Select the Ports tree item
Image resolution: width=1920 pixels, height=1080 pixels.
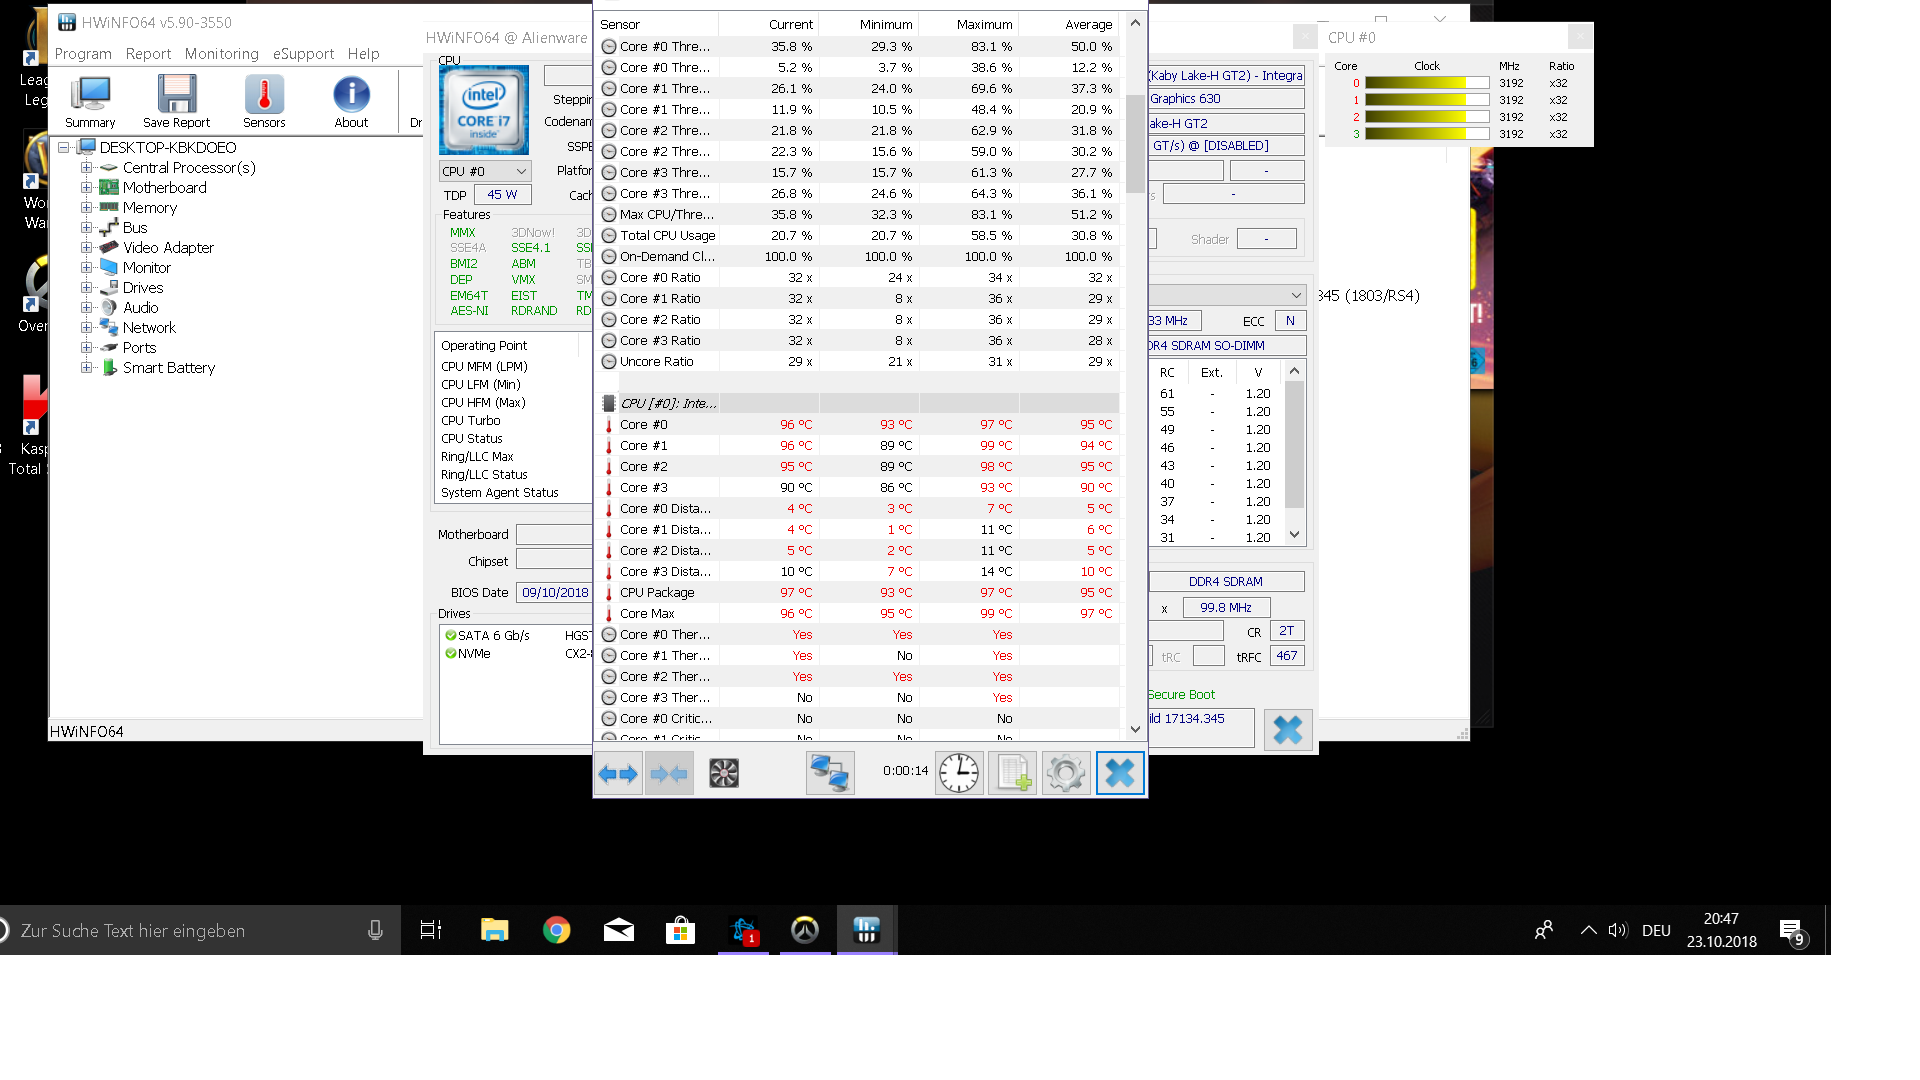point(139,348)
